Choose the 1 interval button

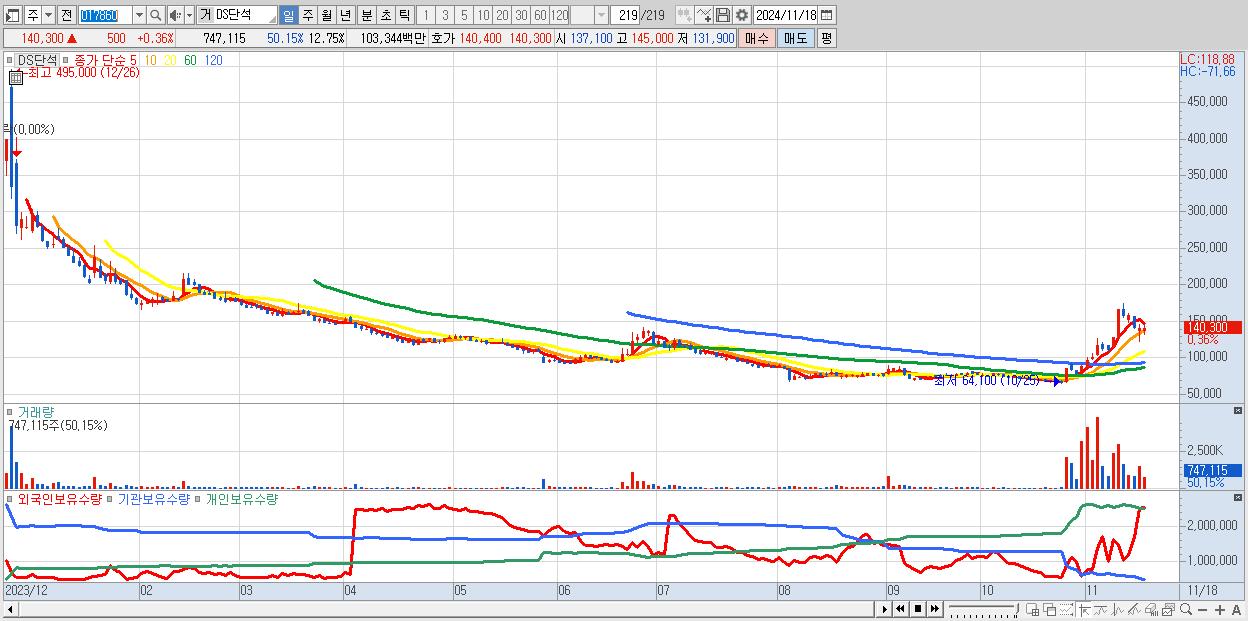(x=426, y=15)
